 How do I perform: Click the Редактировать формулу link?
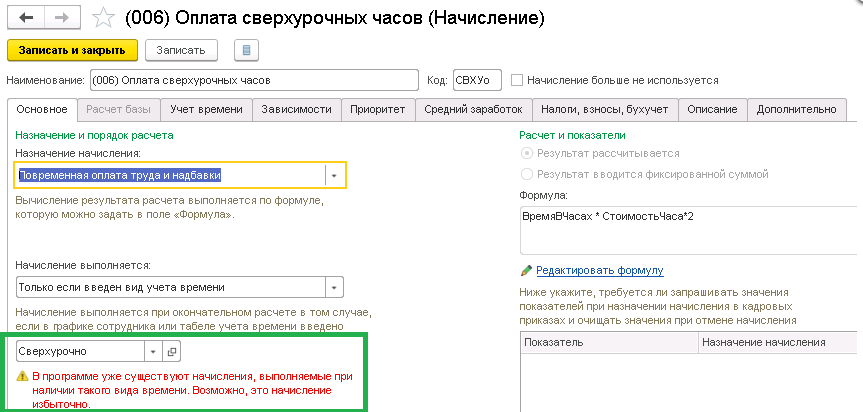tap(600, 271)
